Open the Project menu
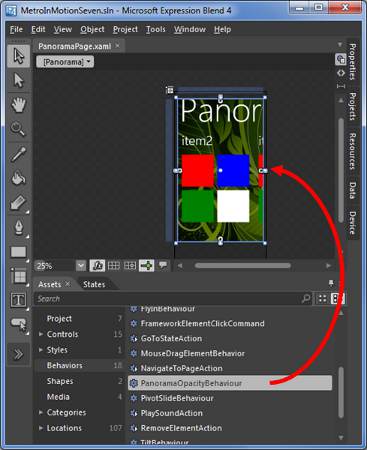The image size is (367, 450). [x=125, y=30]
